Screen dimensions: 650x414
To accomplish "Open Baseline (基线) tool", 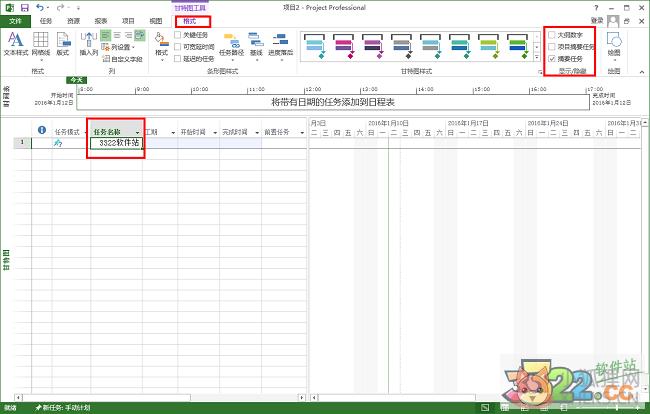I will (256, 45).
